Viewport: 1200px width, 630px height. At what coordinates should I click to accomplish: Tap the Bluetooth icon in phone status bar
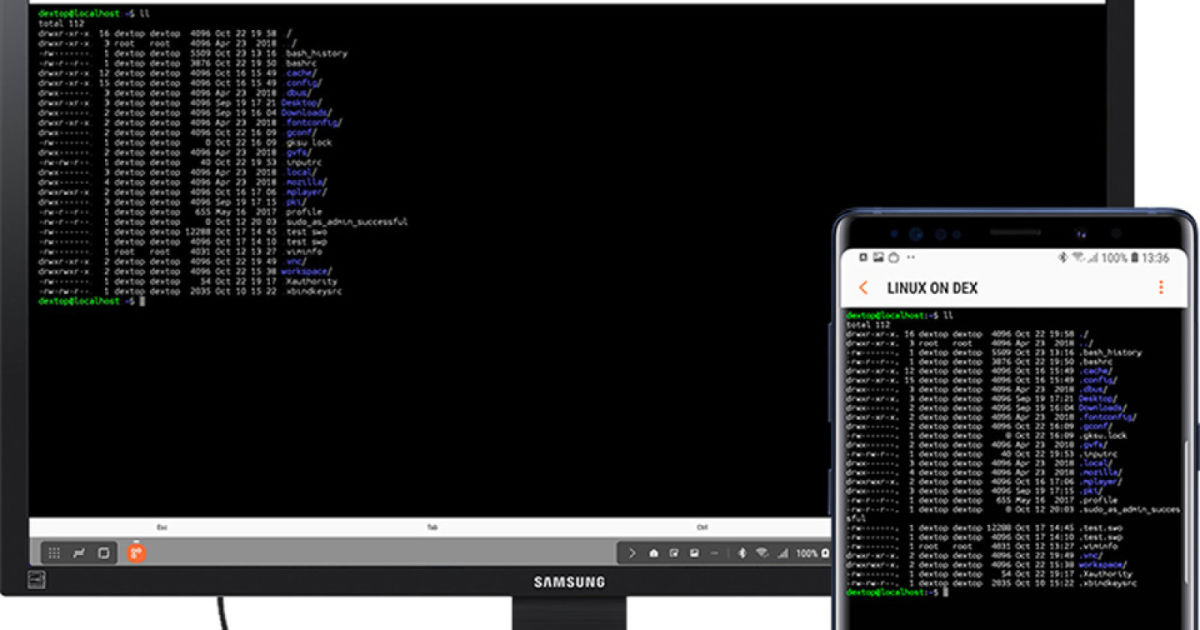[1063, 258]
